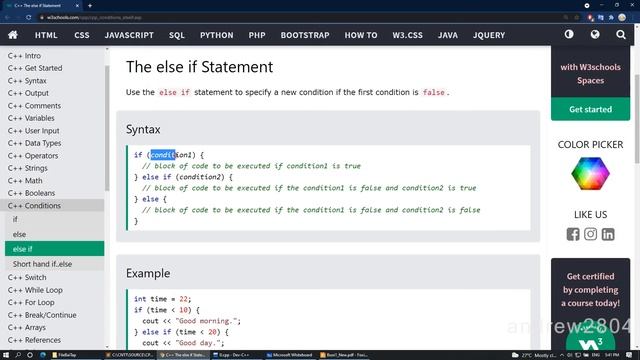Open the PHP tutorial menu

[257, 35]
